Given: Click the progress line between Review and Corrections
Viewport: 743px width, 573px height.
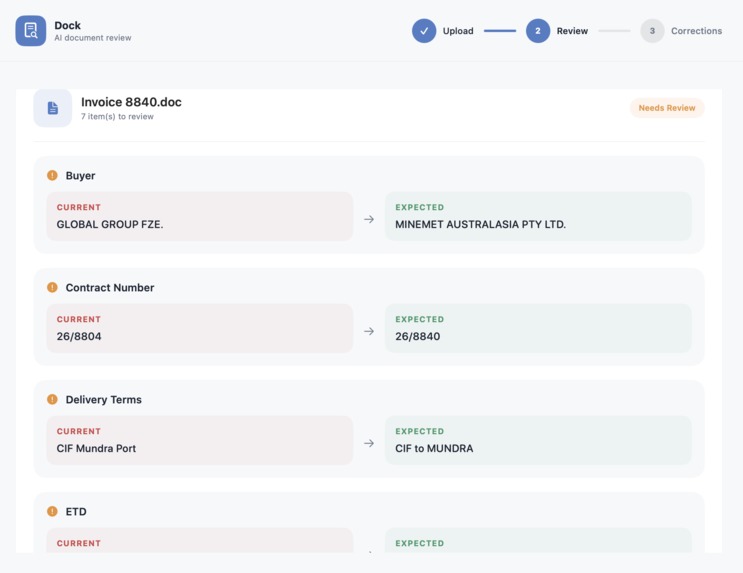Looking at the screenshot, I should 615,31.
